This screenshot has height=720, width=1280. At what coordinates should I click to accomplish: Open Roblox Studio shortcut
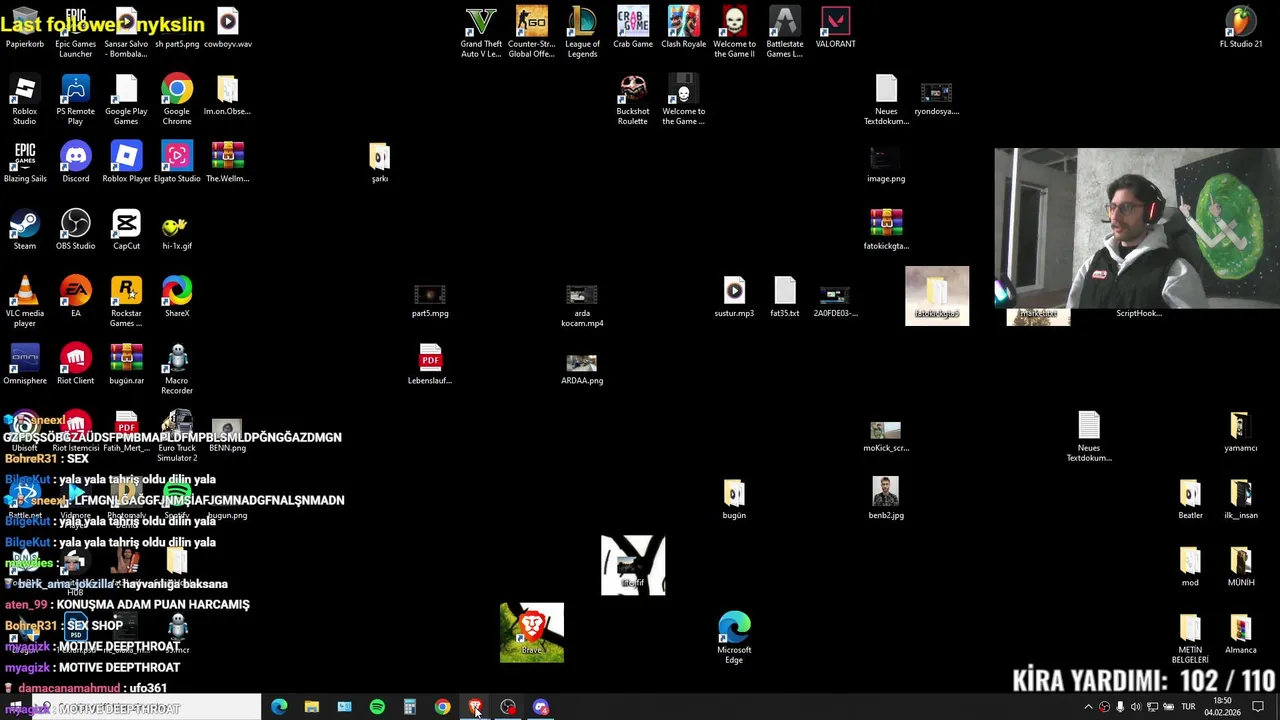tap(25, 99)
